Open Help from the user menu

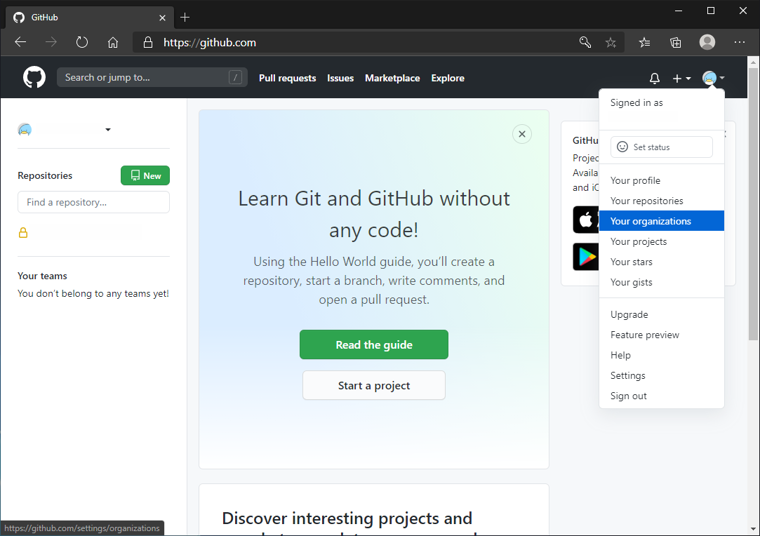click(x=661, y=355)
